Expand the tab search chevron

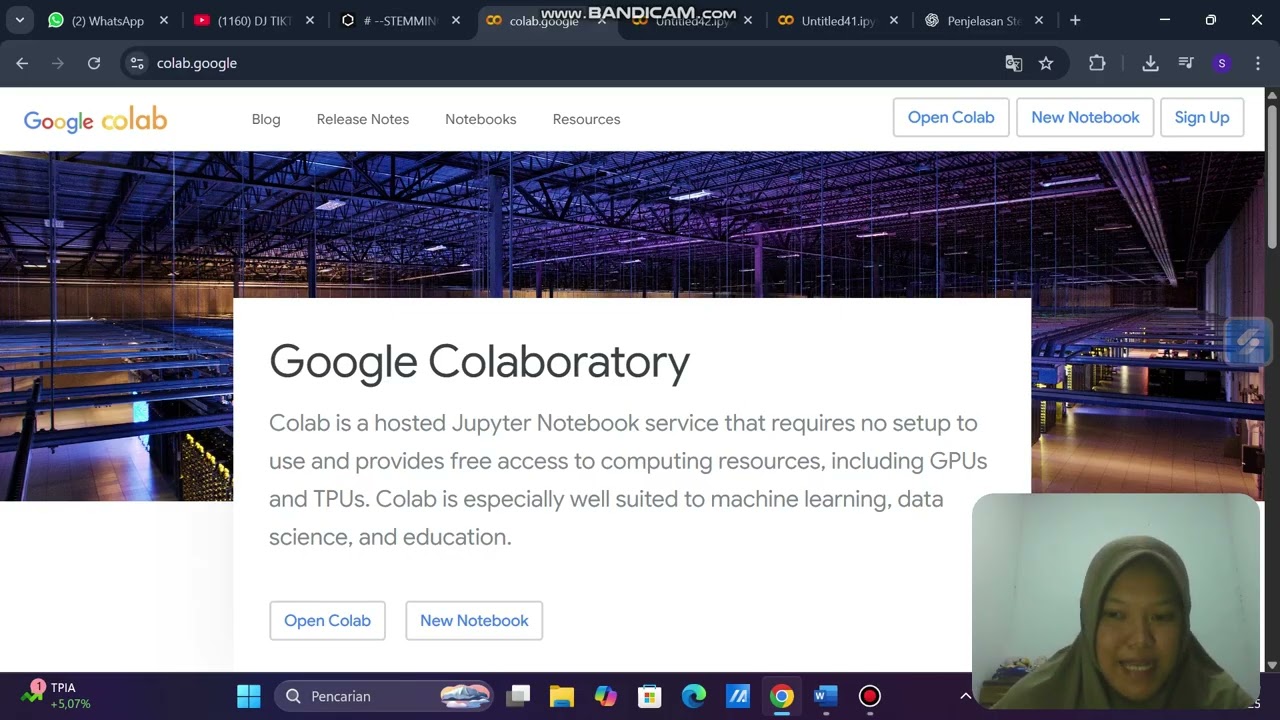click(20, 20)
